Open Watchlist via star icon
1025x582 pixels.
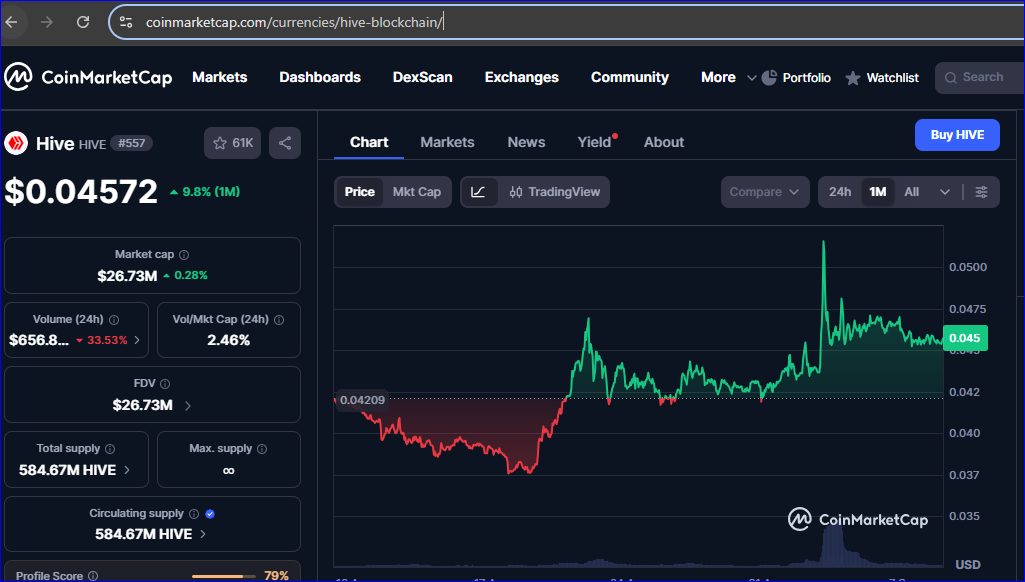click(x=852, y=78)
